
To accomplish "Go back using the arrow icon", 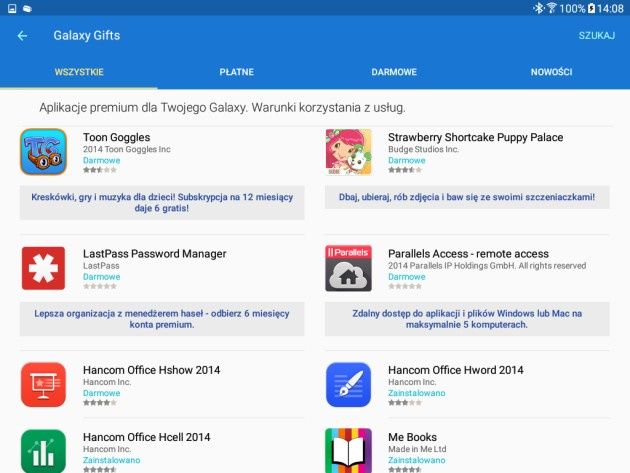I will [22, 36].
